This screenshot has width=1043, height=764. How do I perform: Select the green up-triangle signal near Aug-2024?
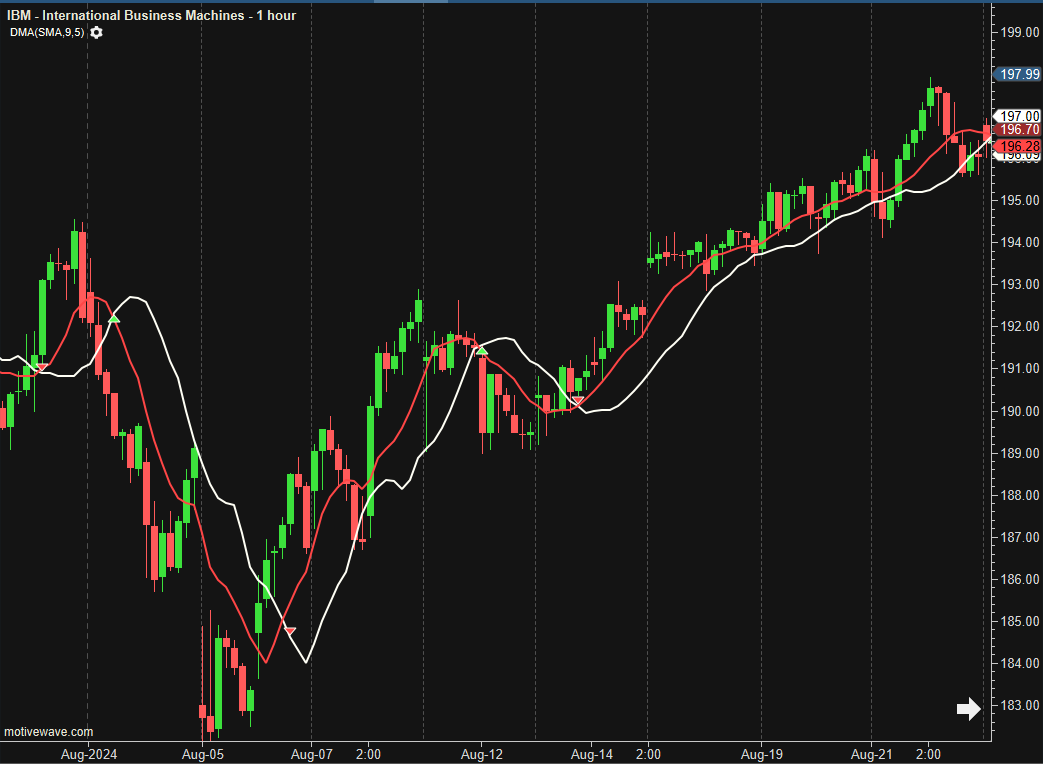tap(114, 319)
